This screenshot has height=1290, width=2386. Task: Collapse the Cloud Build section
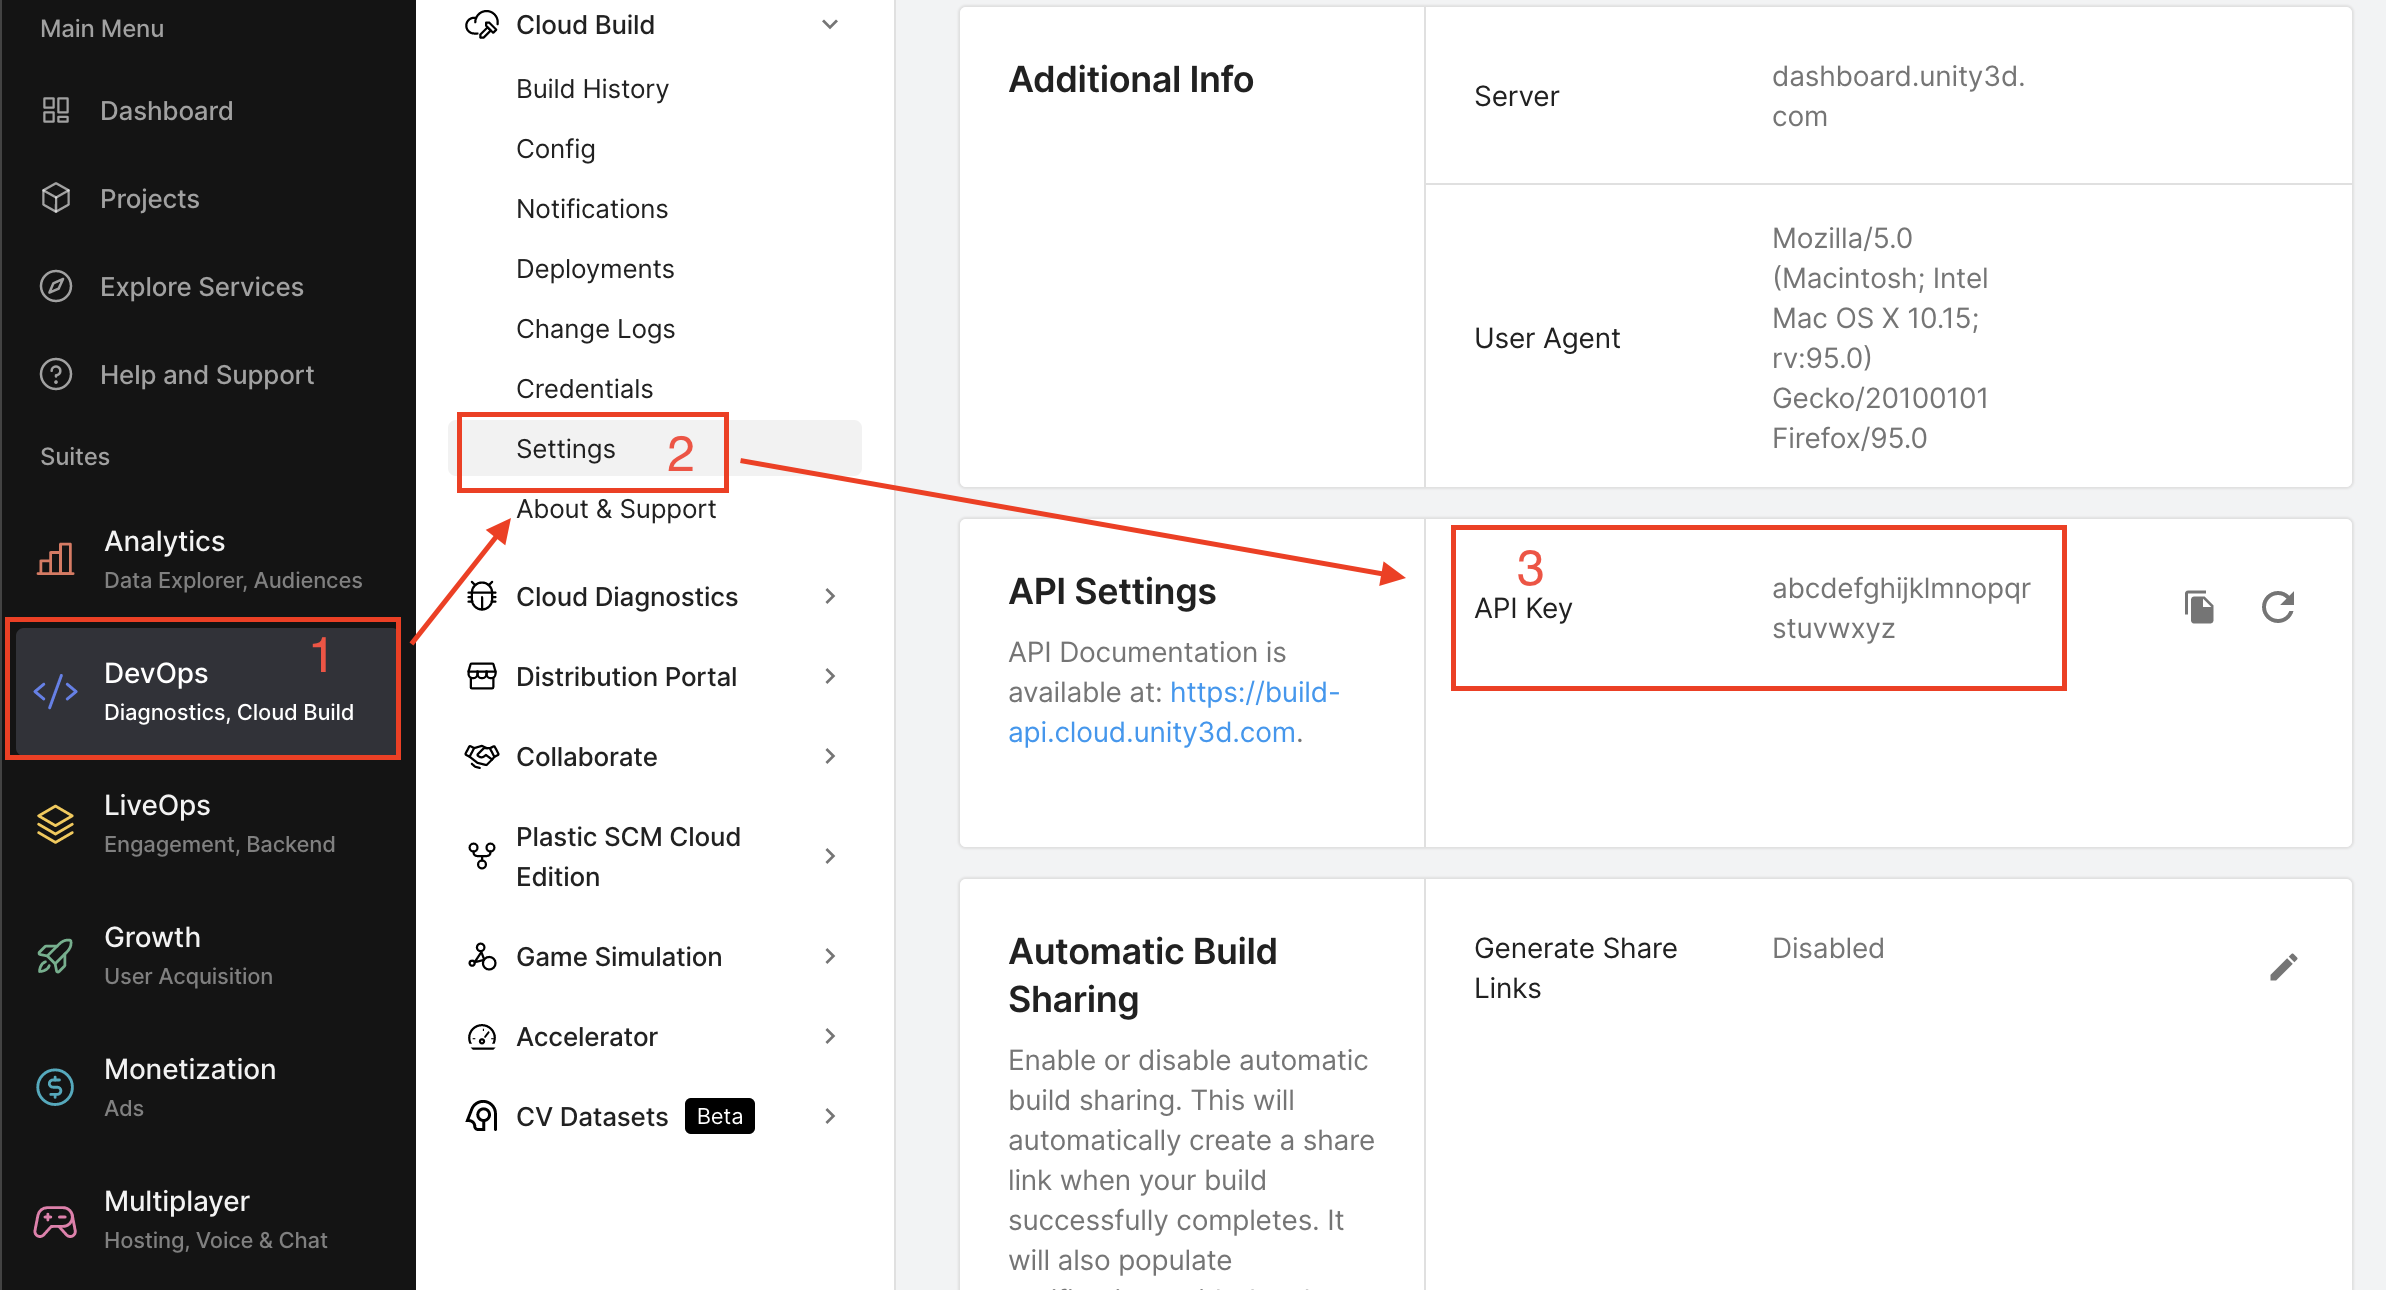pos(830,25)
